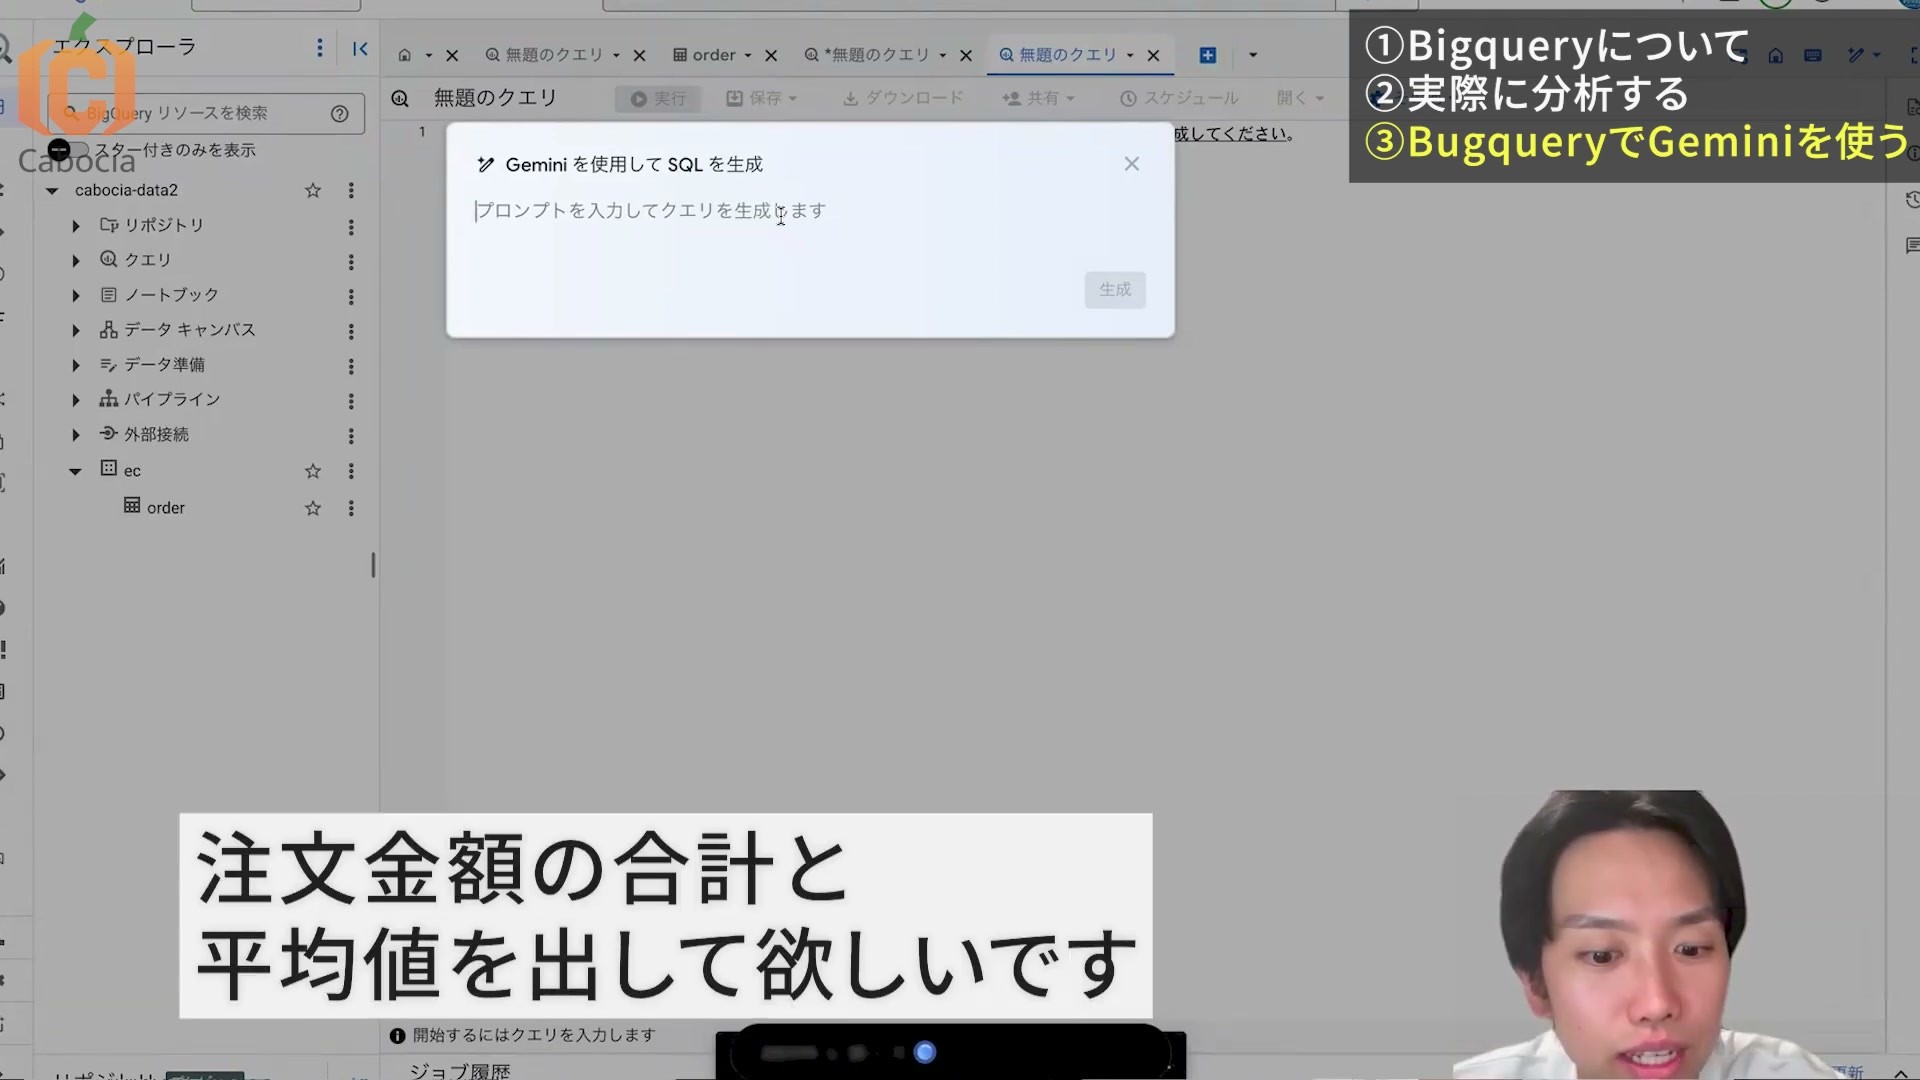Click the スケジュール schedule button

[x=1179, y=98]
